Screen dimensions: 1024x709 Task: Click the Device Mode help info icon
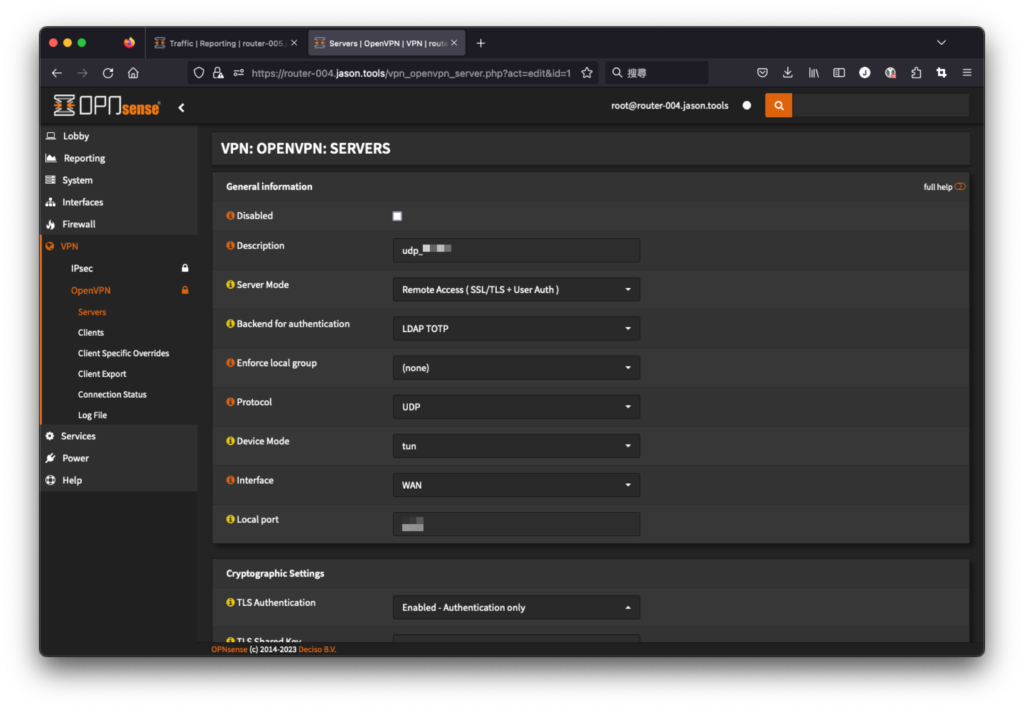pyautogui.click(x=230, y=441)
